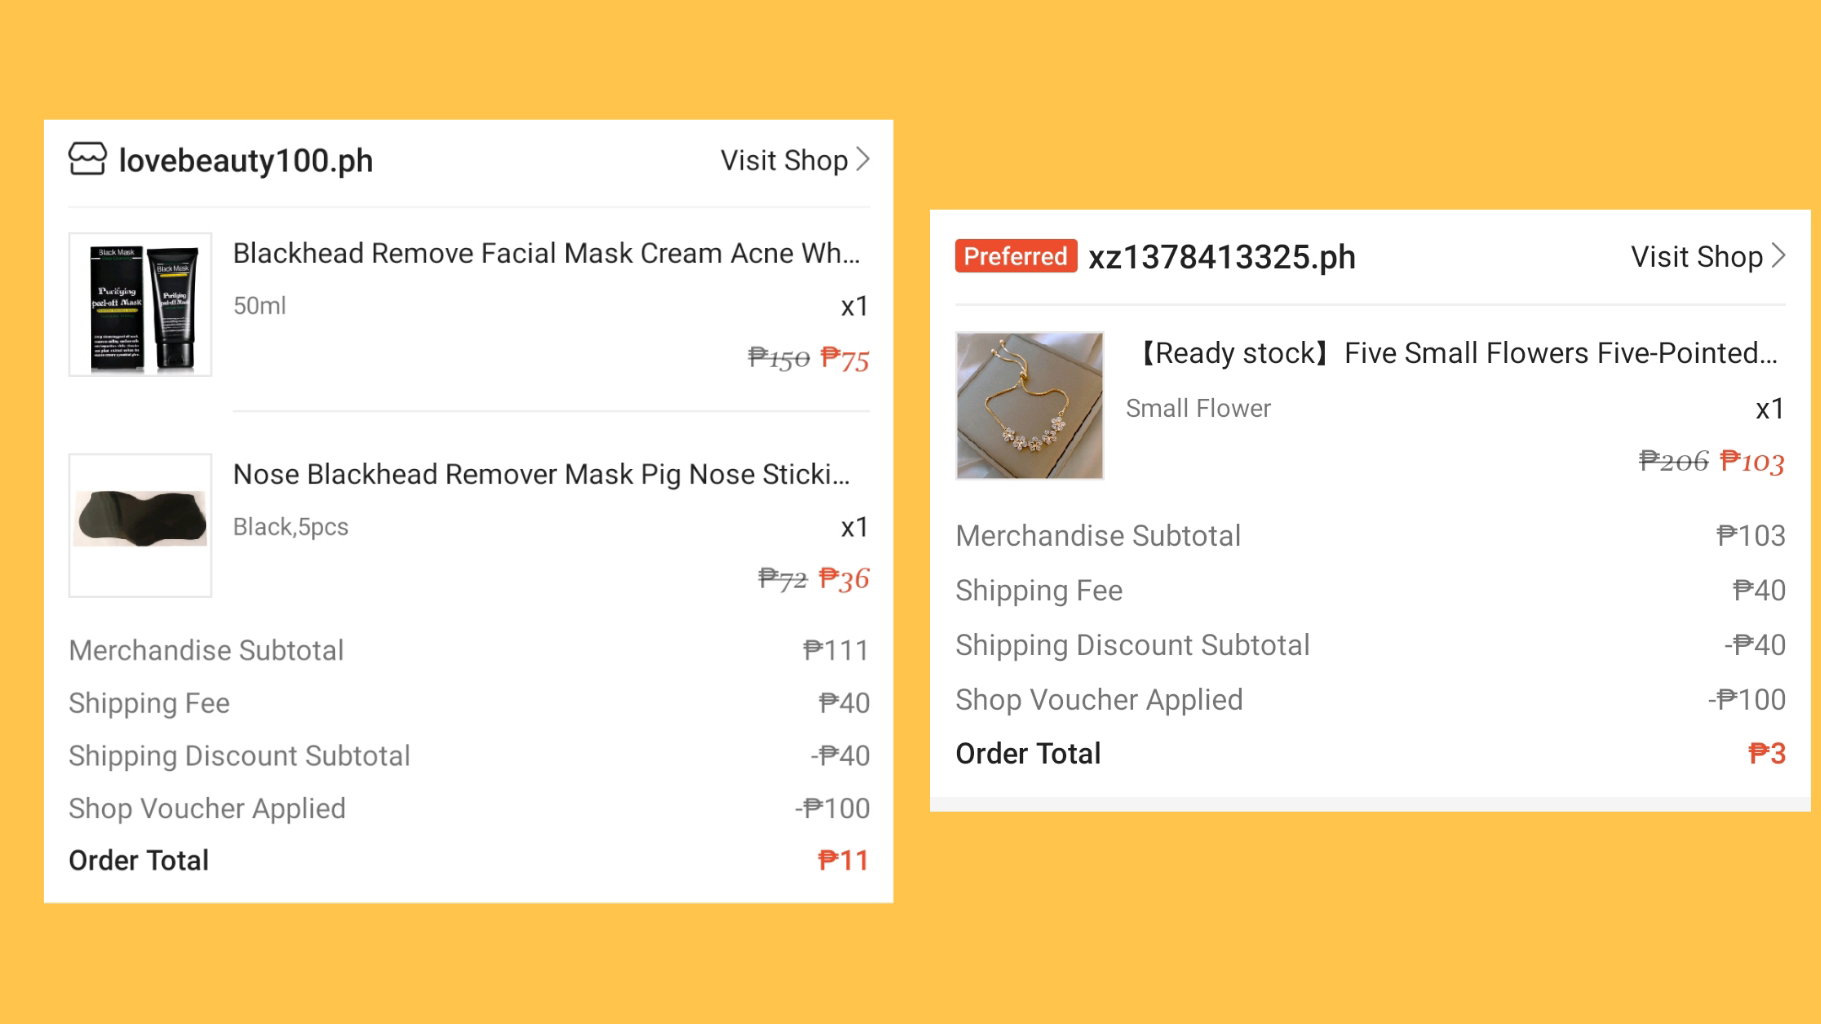Click the ₱75 discounted mask price
The height and width of the screenshot is (1024, 1821).
(845, 359)
